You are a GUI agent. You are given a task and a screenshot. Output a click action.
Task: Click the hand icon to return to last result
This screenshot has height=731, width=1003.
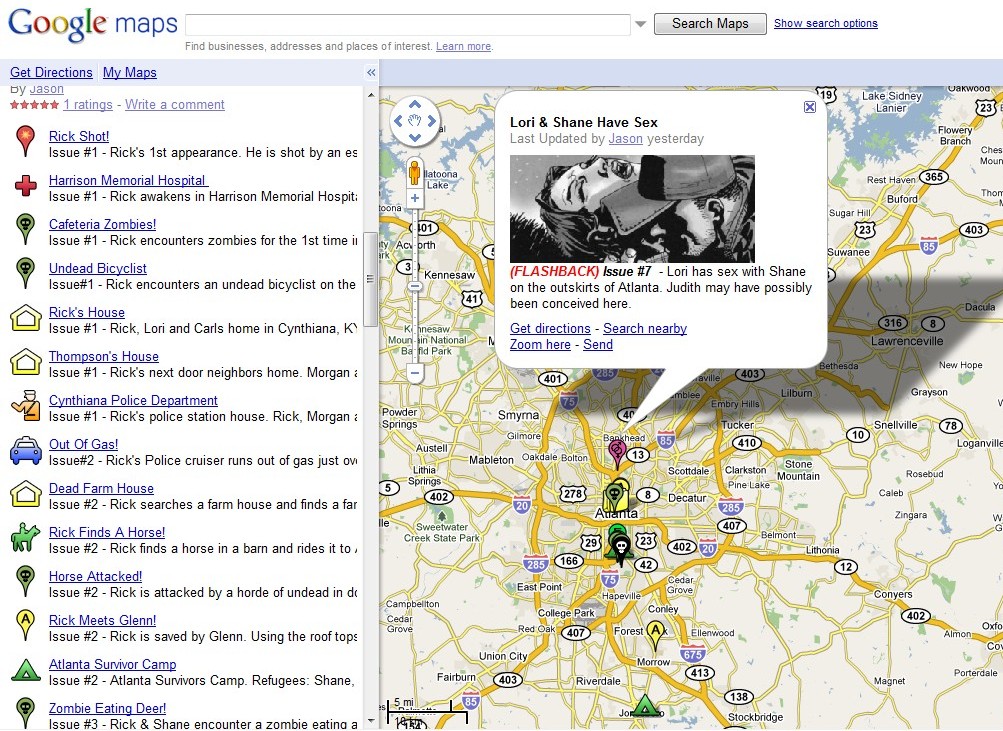pos(415,120)
